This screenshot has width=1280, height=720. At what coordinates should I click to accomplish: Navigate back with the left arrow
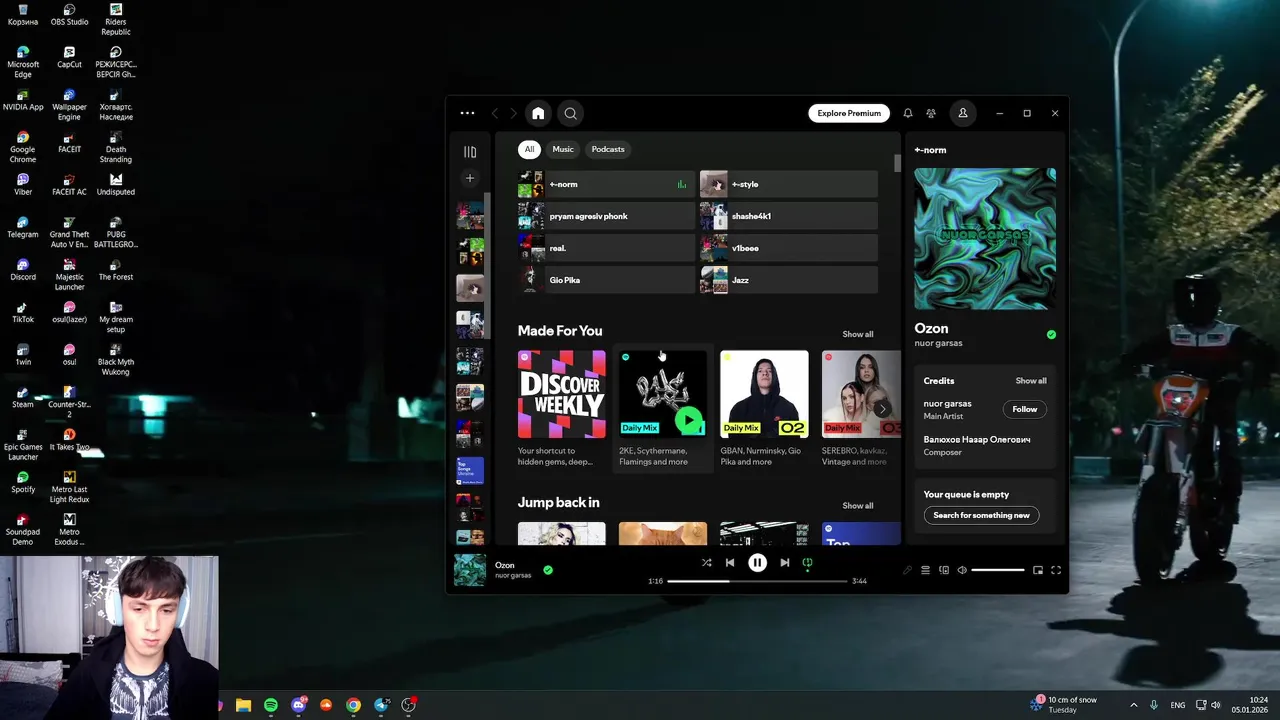[495, 113]
